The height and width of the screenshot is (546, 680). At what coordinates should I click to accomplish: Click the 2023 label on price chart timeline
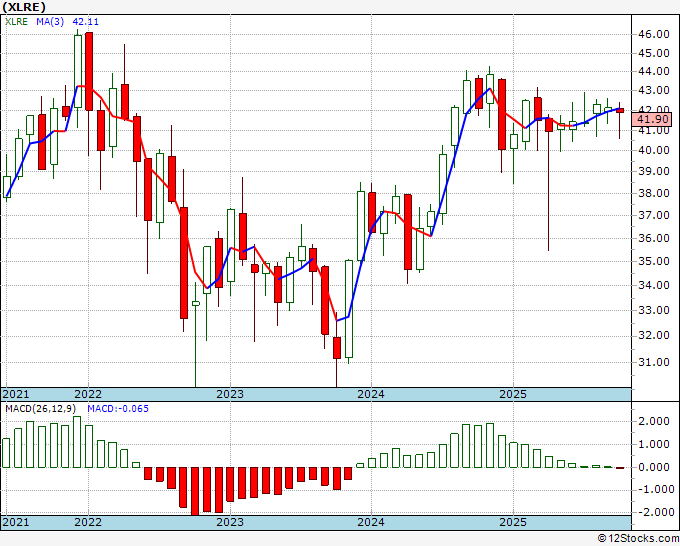pos(230,394)
